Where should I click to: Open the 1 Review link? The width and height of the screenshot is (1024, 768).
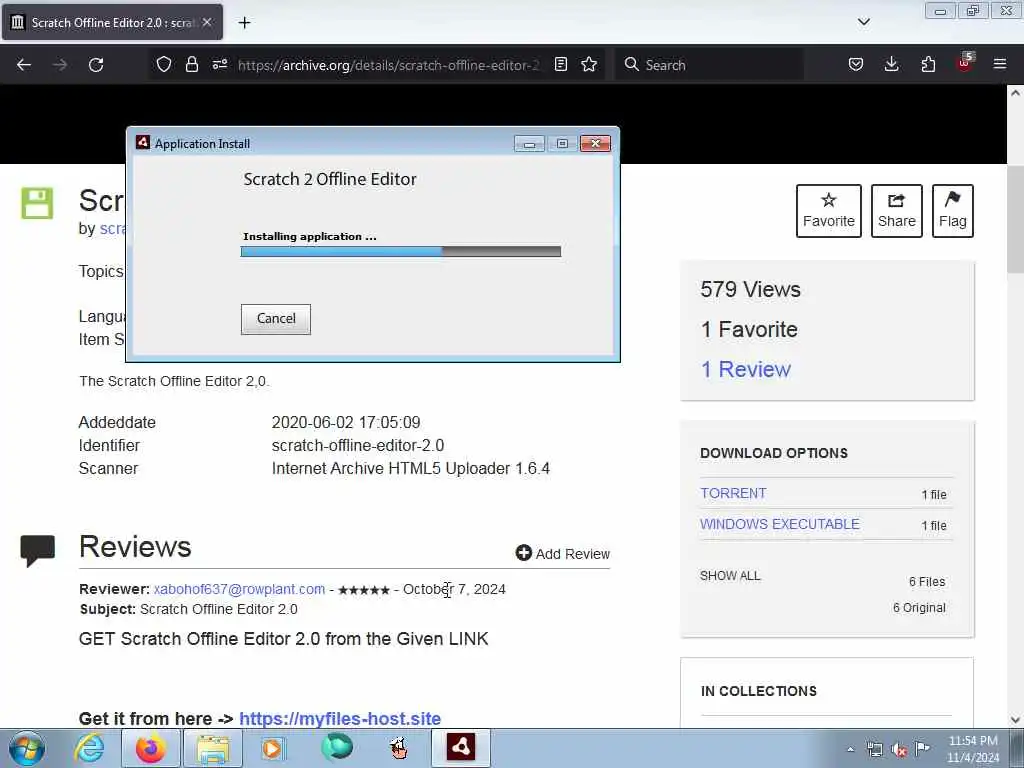pyautogui.click(x=745, y=369)
